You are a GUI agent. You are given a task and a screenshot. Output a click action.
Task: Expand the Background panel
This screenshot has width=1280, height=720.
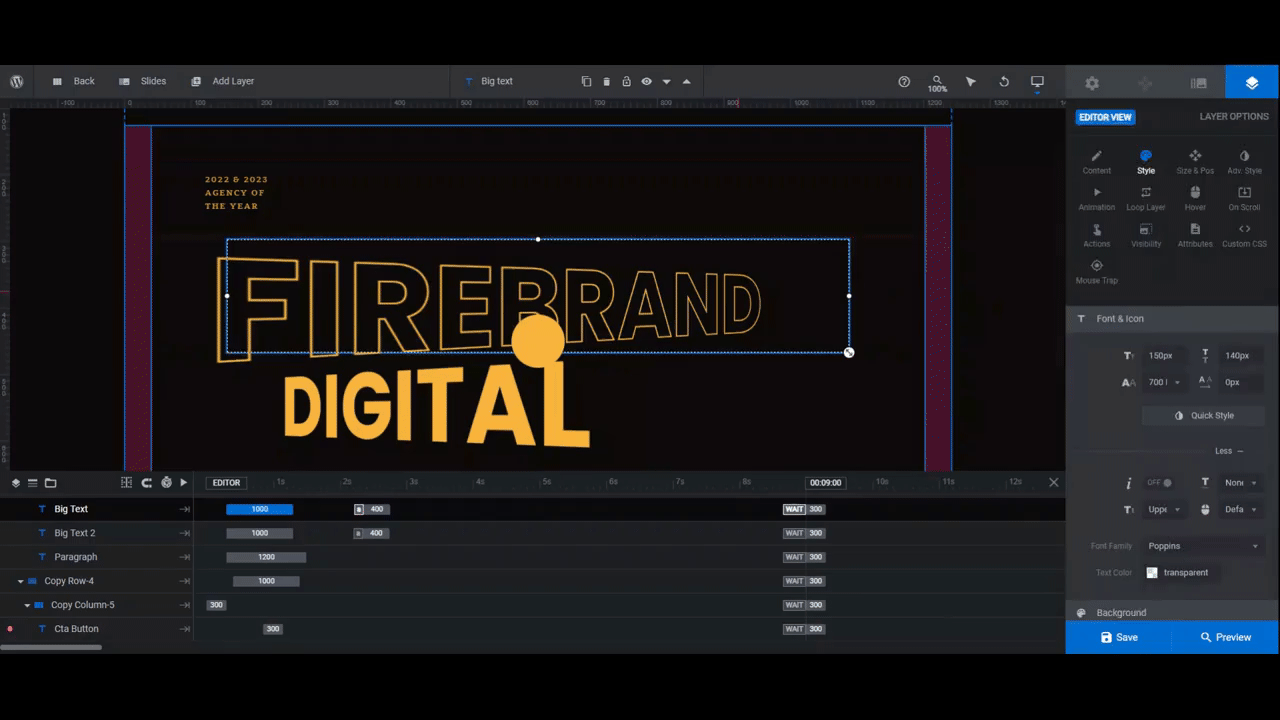tap(1172, 613)
